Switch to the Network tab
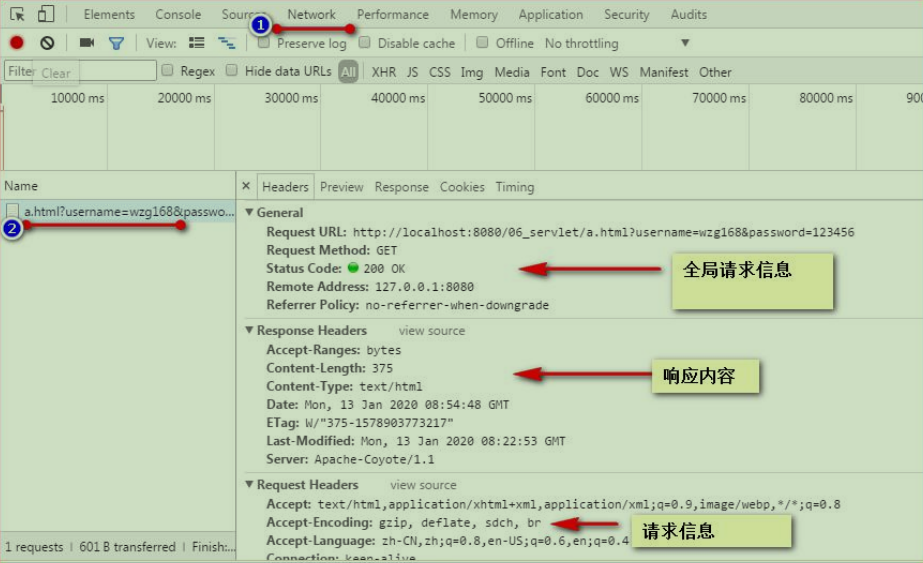This screenshot has height=563, width=923. 311,14
